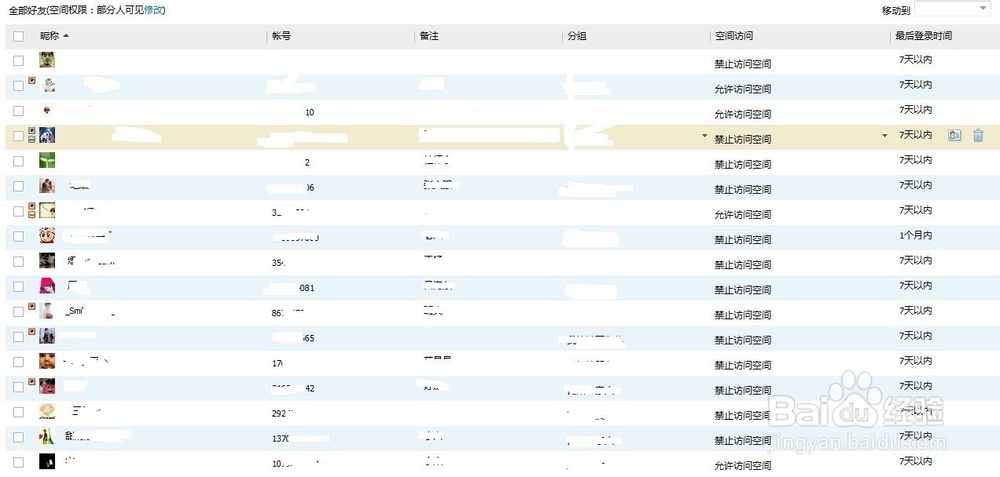Click the cartoon red-haired face avatar
Viewport: 1000px width, 477px height.
47,236
